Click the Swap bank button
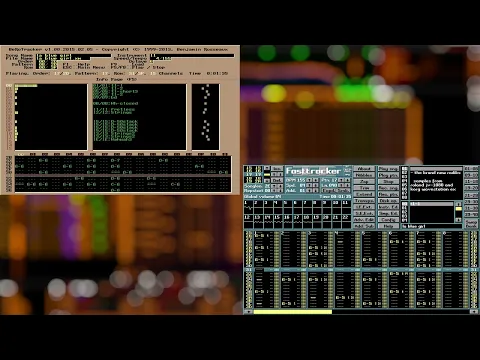The image size is (480, 360). [471, 224]
